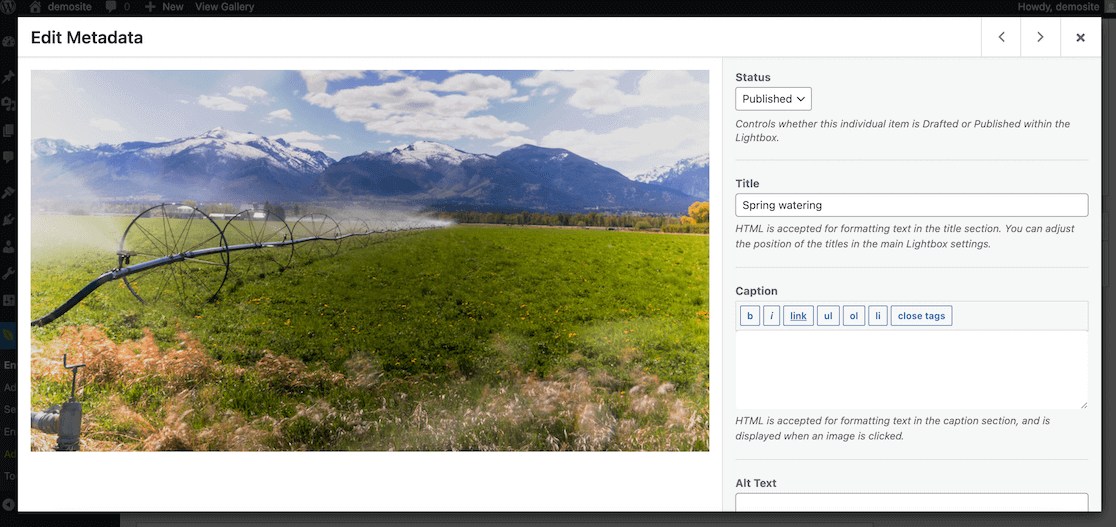Click the irrigation field image preview
The image size is (1116, 527).
coord(369,260)
